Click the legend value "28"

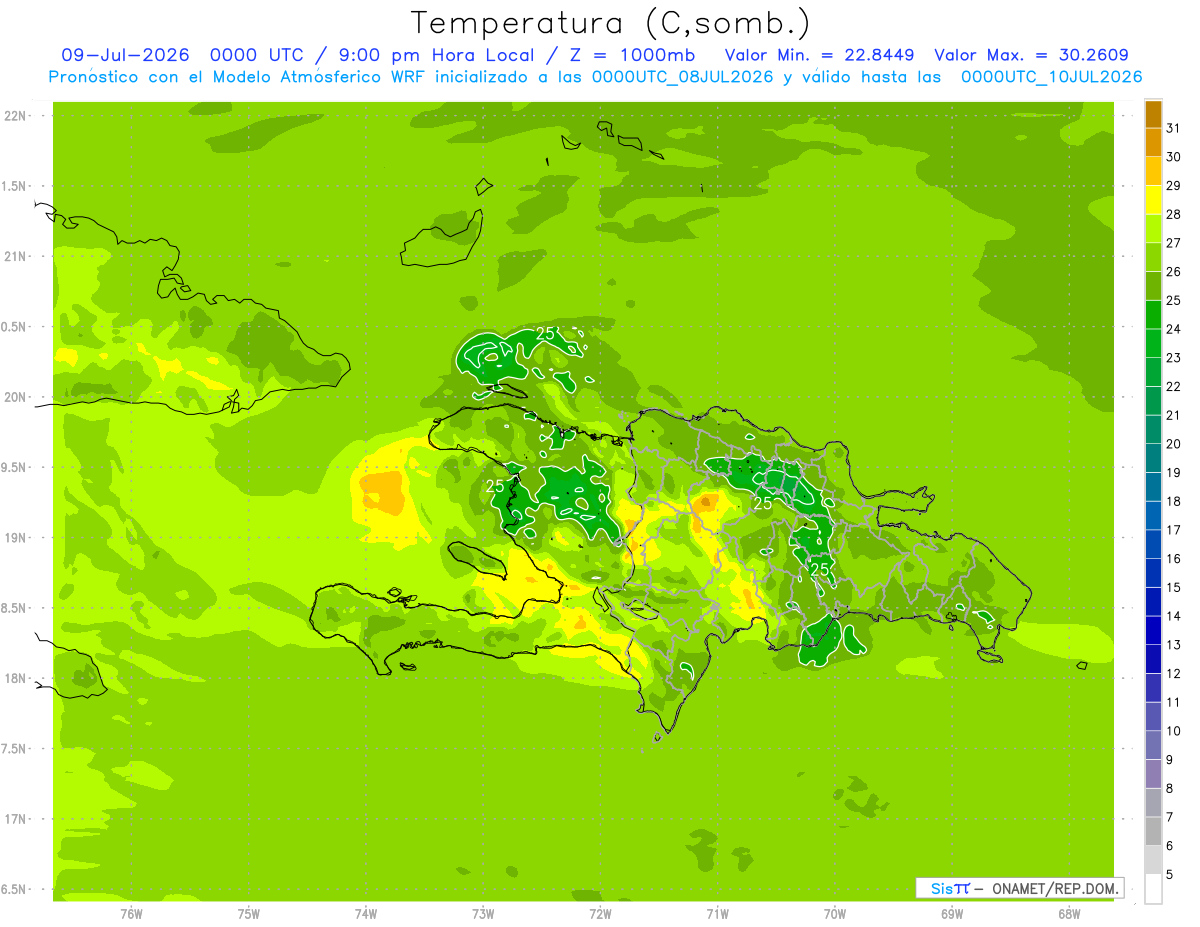[x=1174, y=214]
